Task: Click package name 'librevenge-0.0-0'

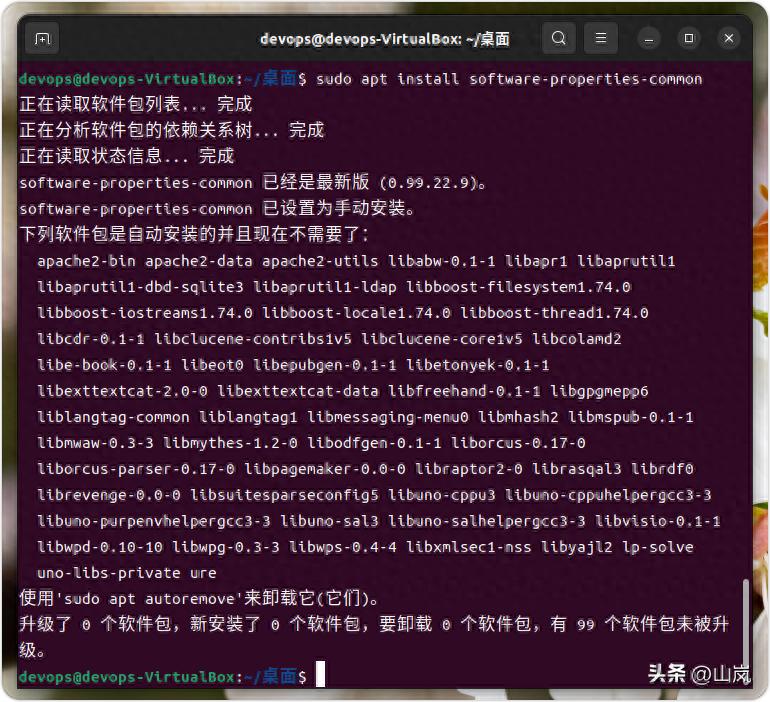Action: pyautogui.click(x=109, y=495)
